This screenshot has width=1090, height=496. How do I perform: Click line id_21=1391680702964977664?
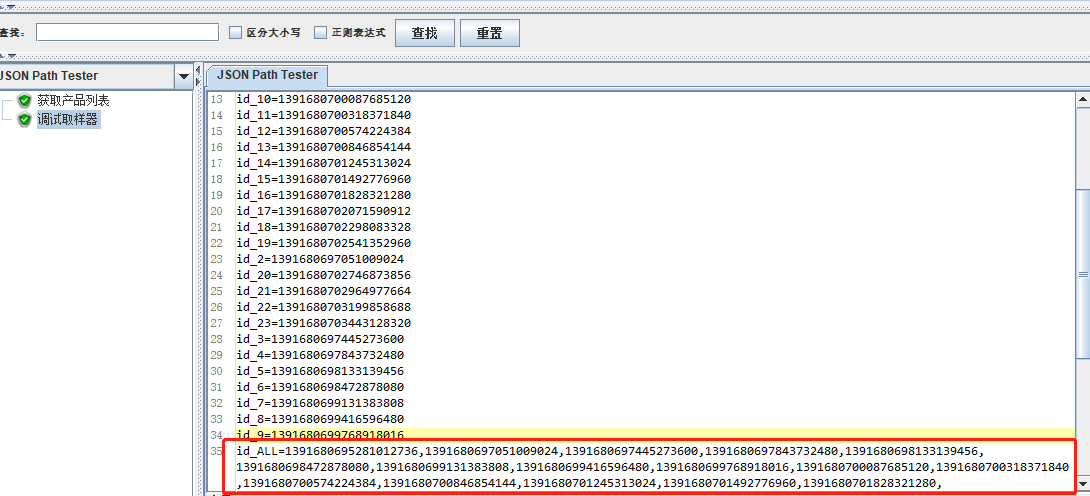point(324,291)
